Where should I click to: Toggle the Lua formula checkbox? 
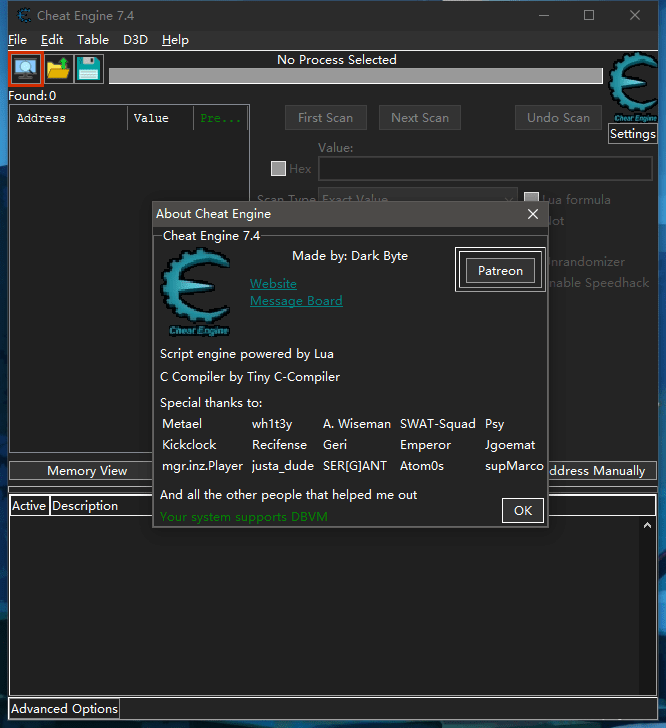coord(531,198)
